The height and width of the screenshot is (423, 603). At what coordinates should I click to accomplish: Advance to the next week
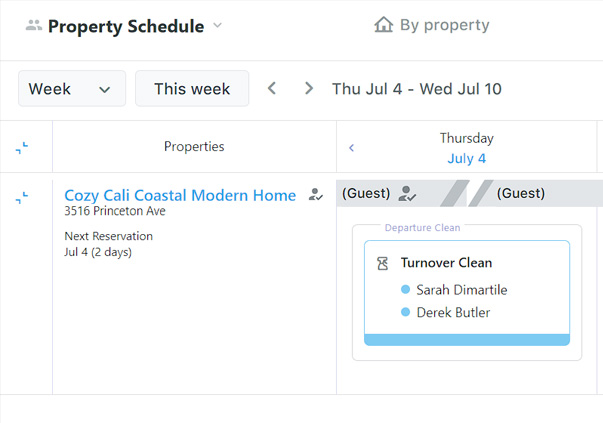pyautogui.click(x=309, y=89)
